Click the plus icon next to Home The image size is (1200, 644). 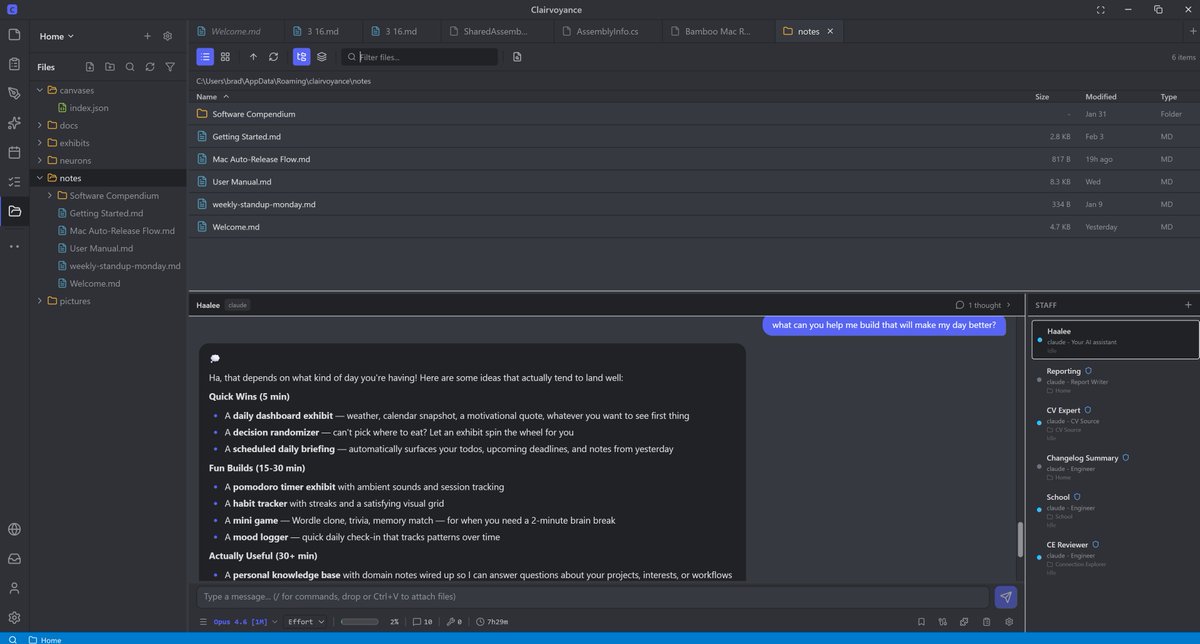point(147,36)
